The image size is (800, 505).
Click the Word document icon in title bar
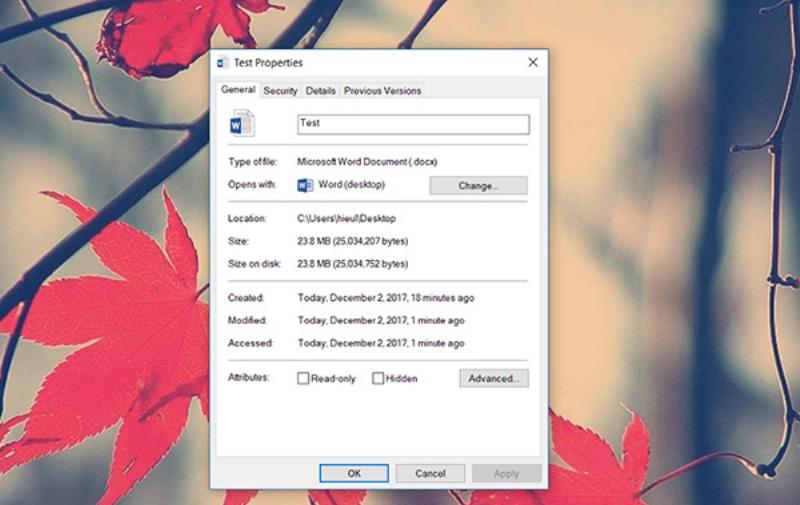tap(222, 63)
